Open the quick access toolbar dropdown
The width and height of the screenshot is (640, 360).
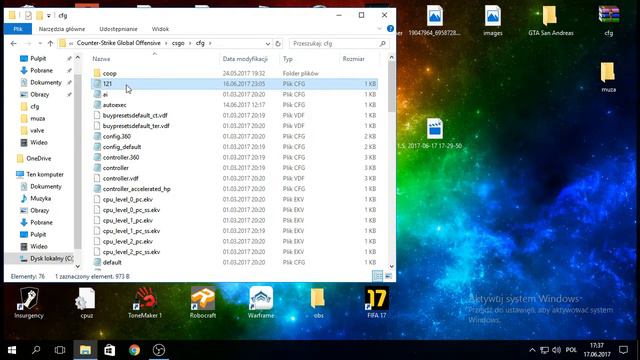[x=49, y=16]
